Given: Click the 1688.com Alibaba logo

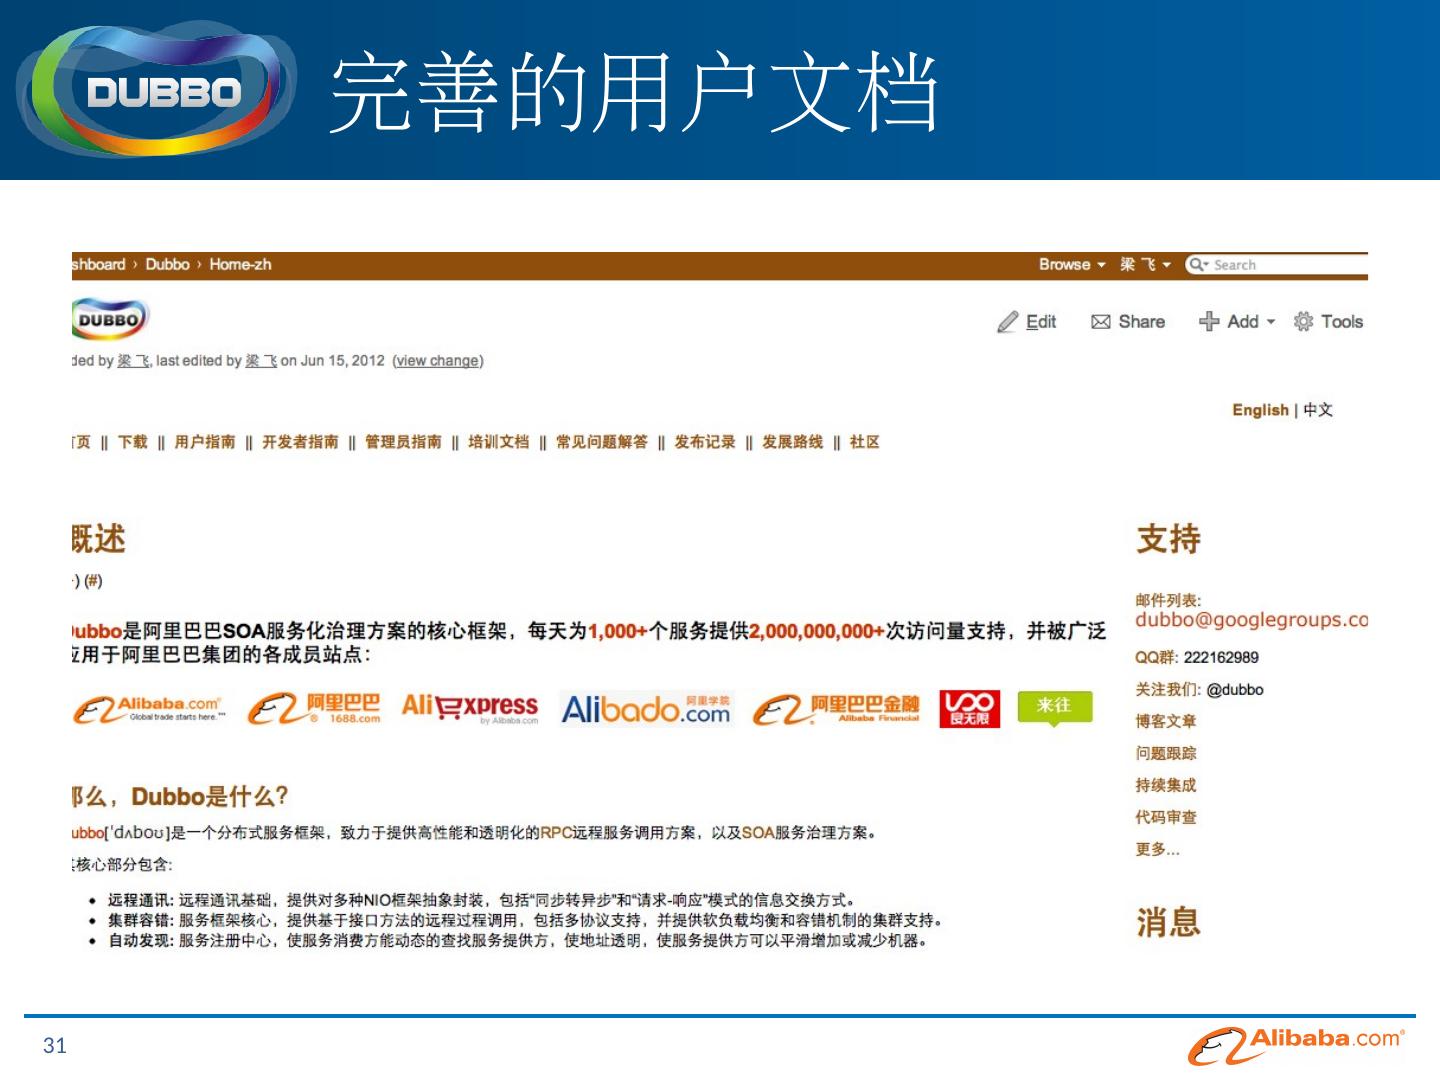Looking at the screenshot, I should [x=314, y=709].
